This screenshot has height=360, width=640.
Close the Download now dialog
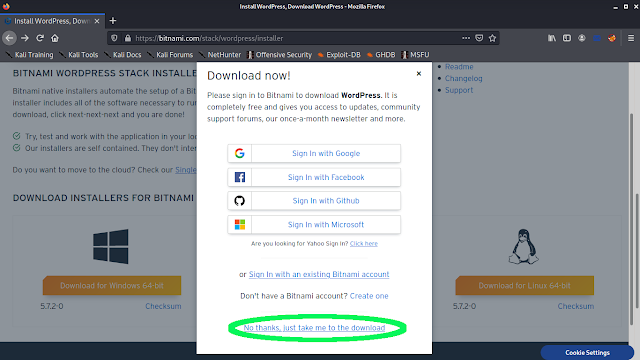(418, 73)
